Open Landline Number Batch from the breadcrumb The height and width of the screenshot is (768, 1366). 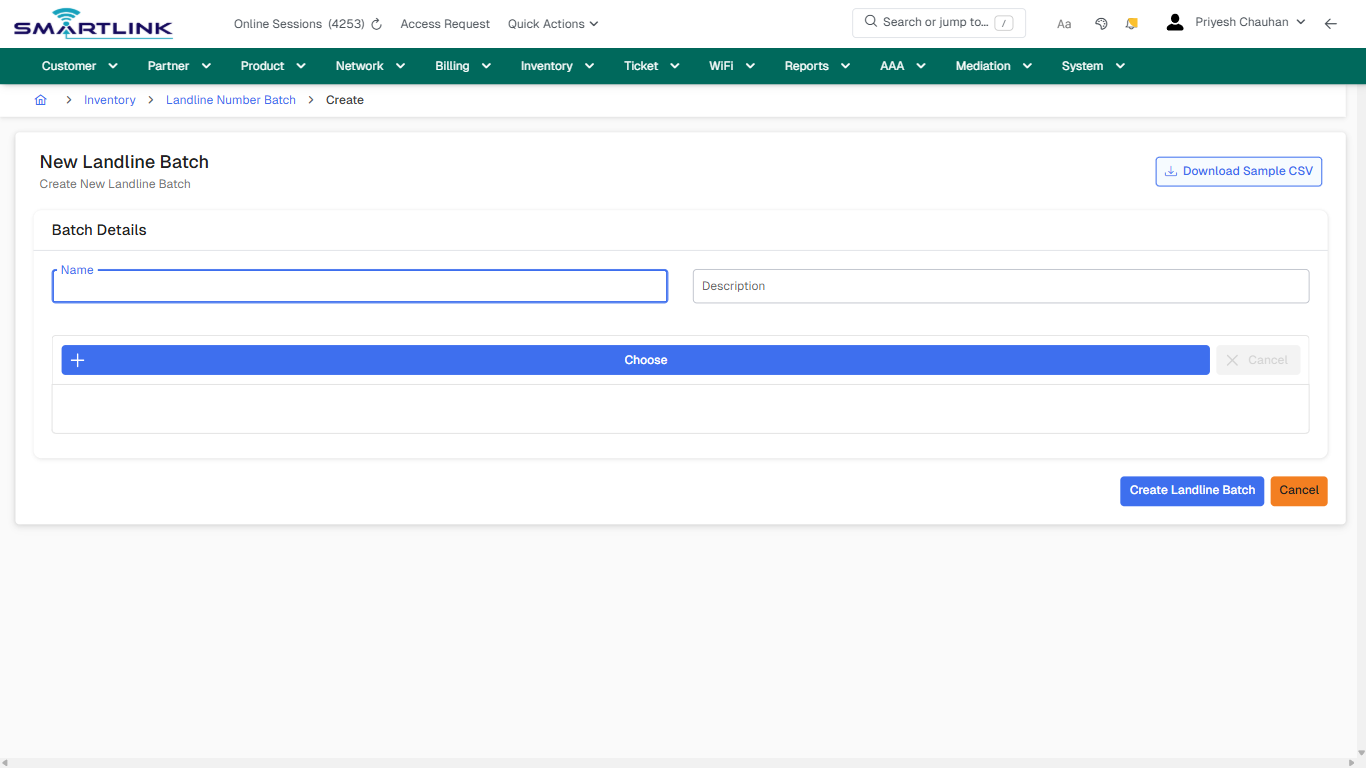click(230, 100)
